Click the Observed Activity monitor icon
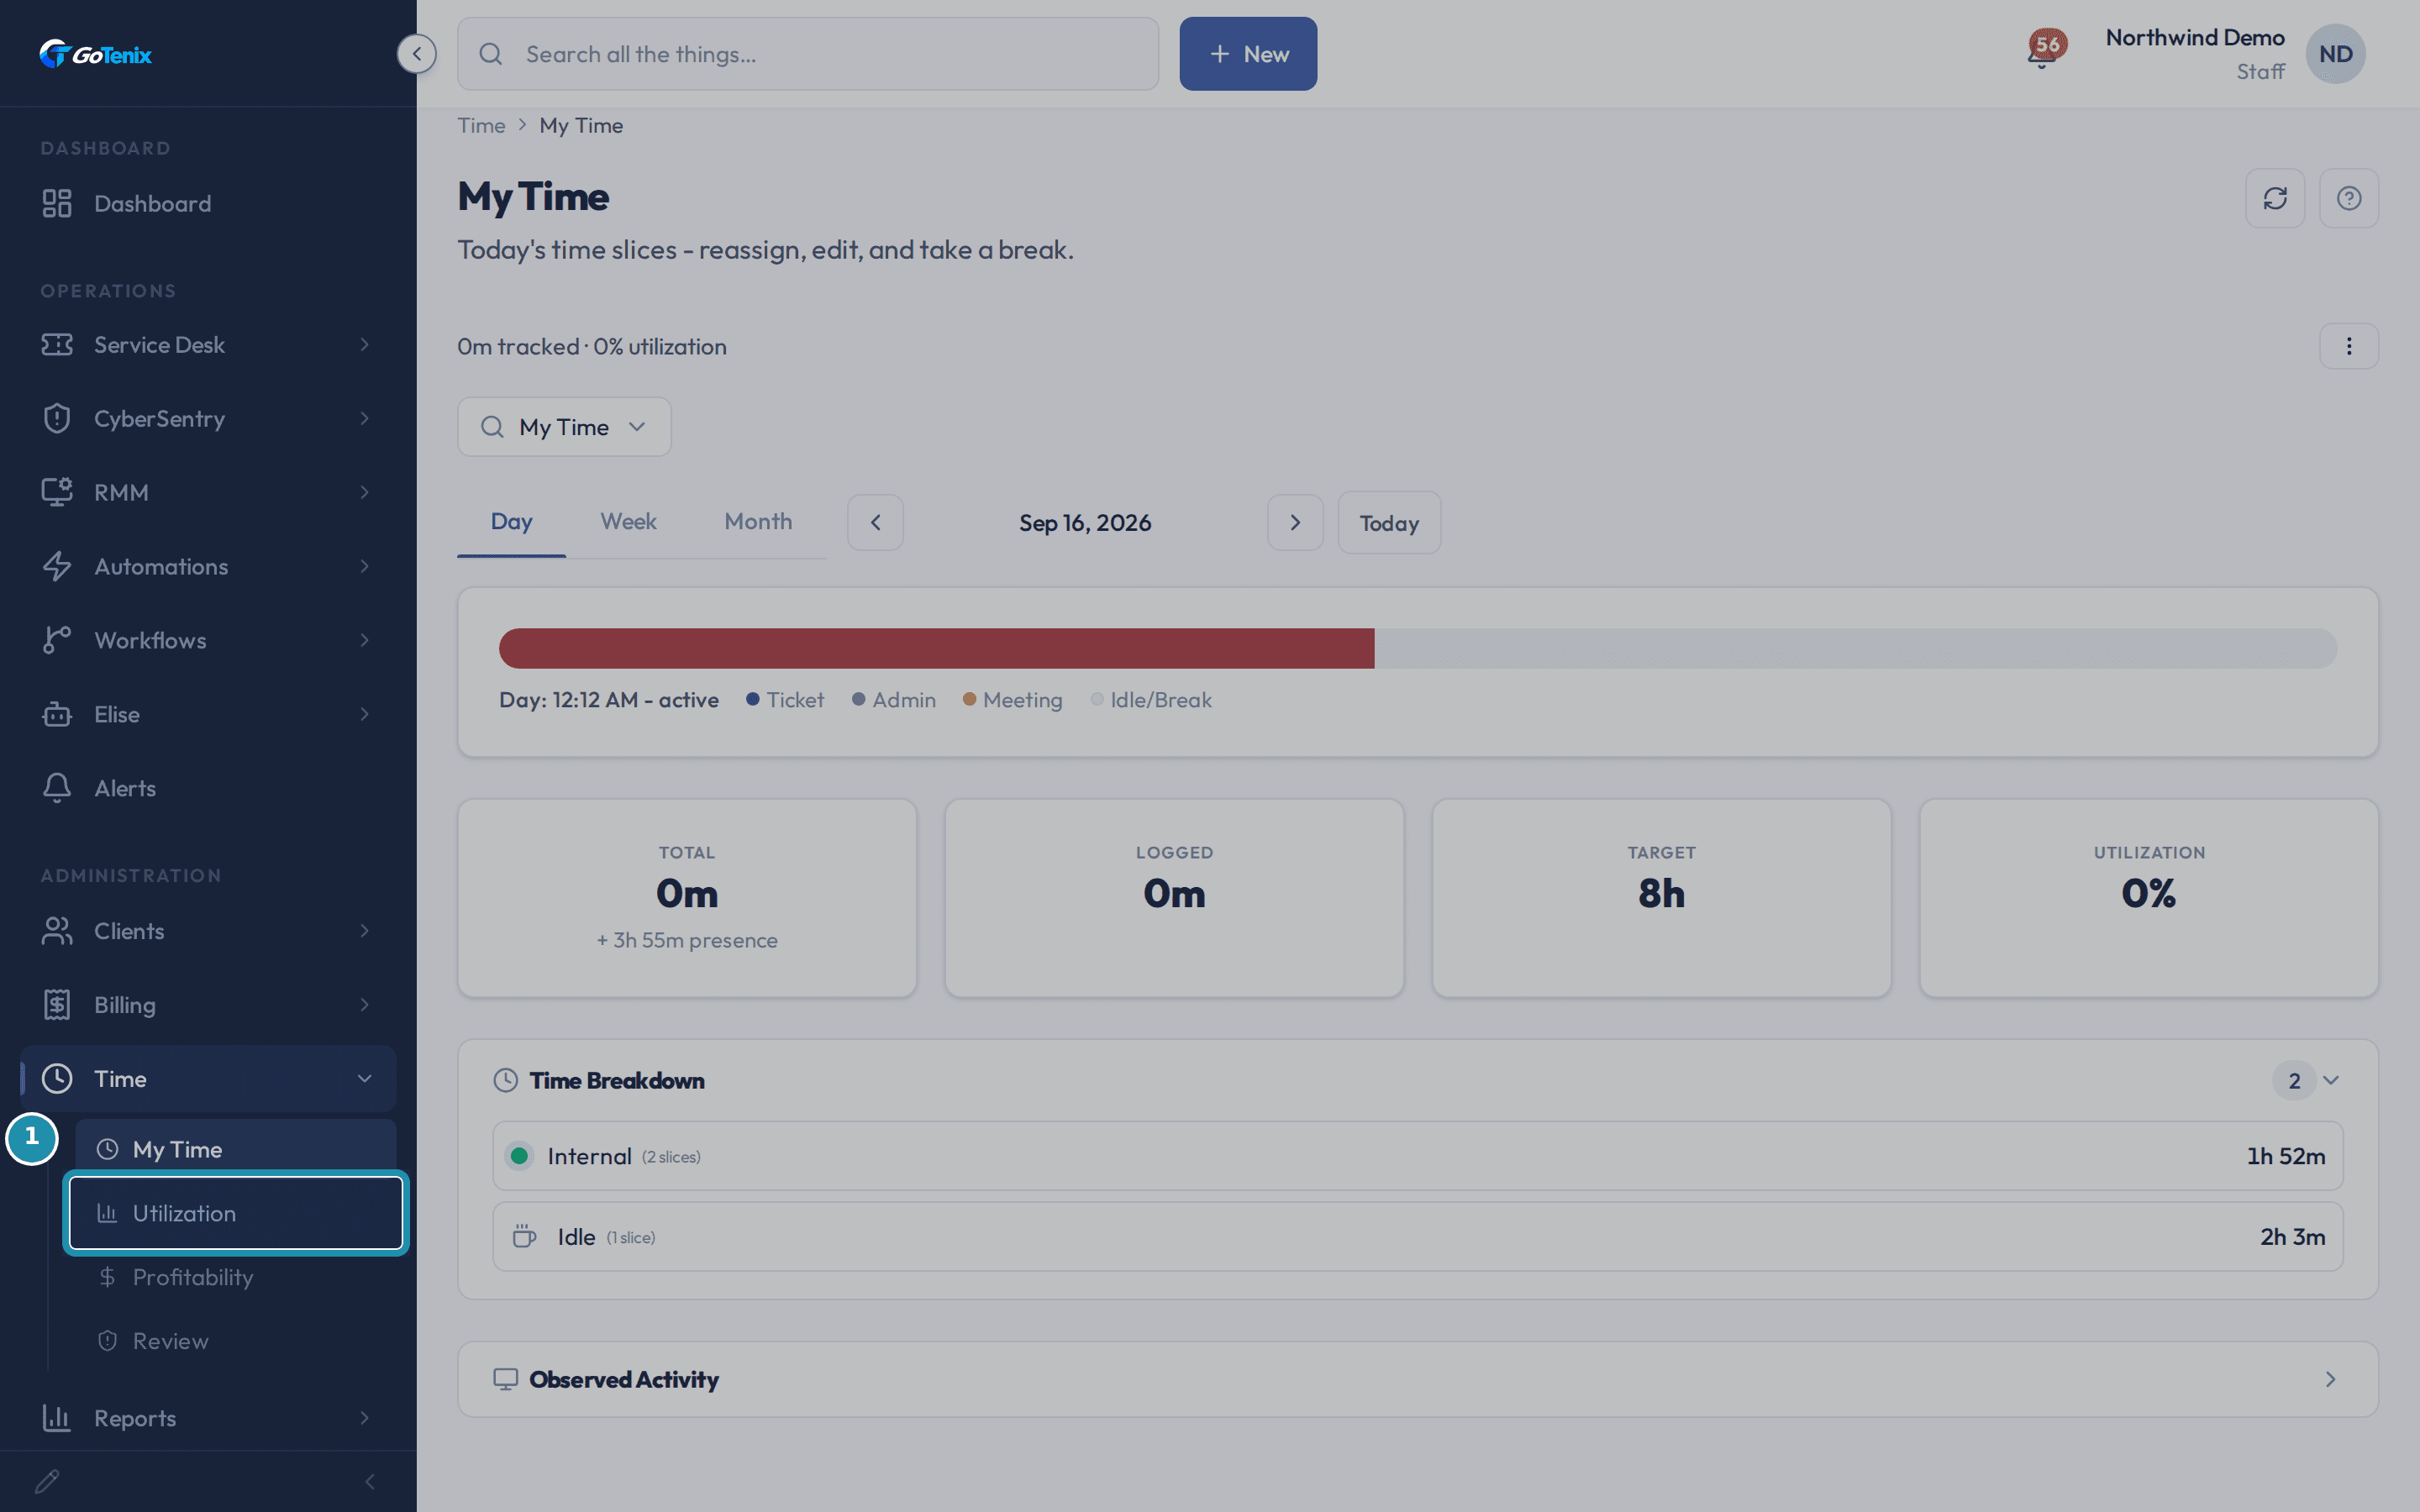Viewport: 2420px width, 1512px height. [506, 1379]
